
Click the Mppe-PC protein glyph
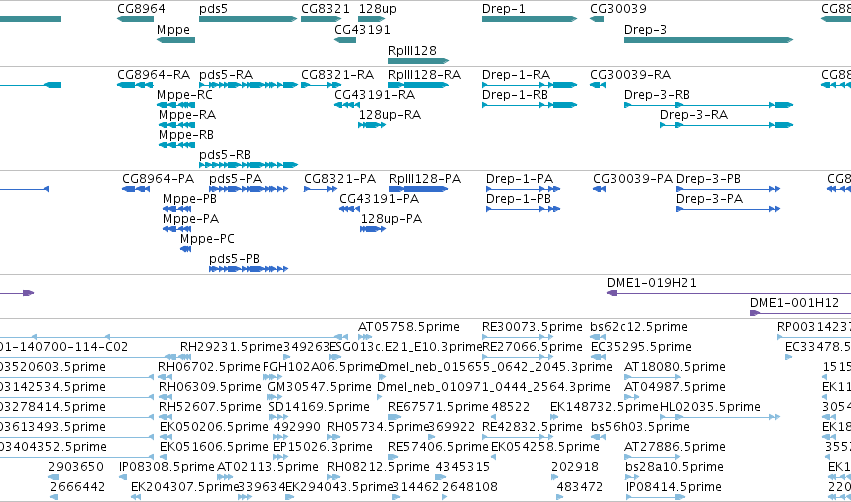point(186,249)
